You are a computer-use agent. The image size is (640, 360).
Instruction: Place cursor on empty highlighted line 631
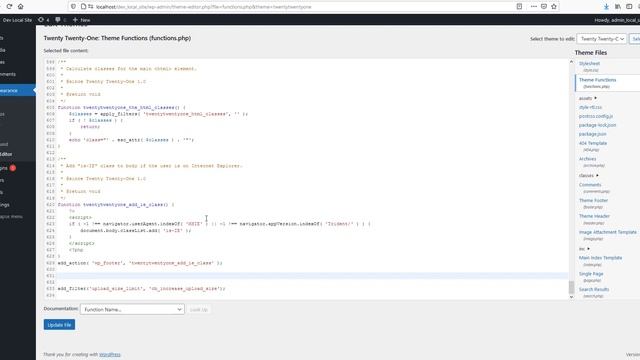(312, 276)
